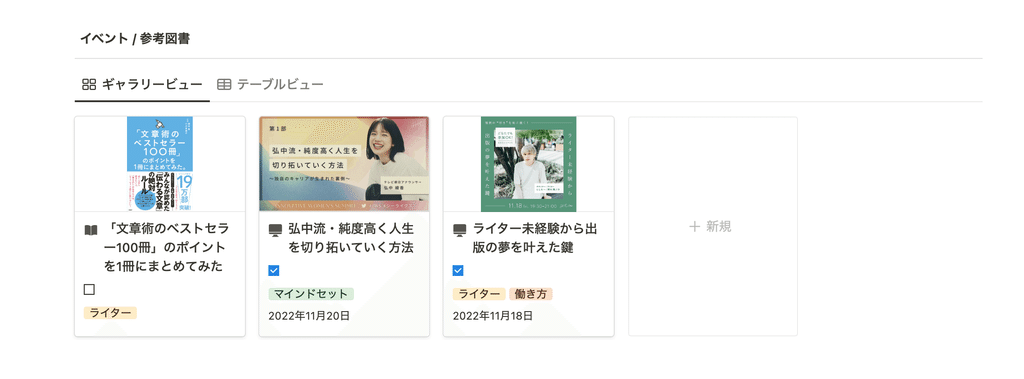Click the 2022年11月20日 date
The image size is (1024, 379).
click(309, 316)
